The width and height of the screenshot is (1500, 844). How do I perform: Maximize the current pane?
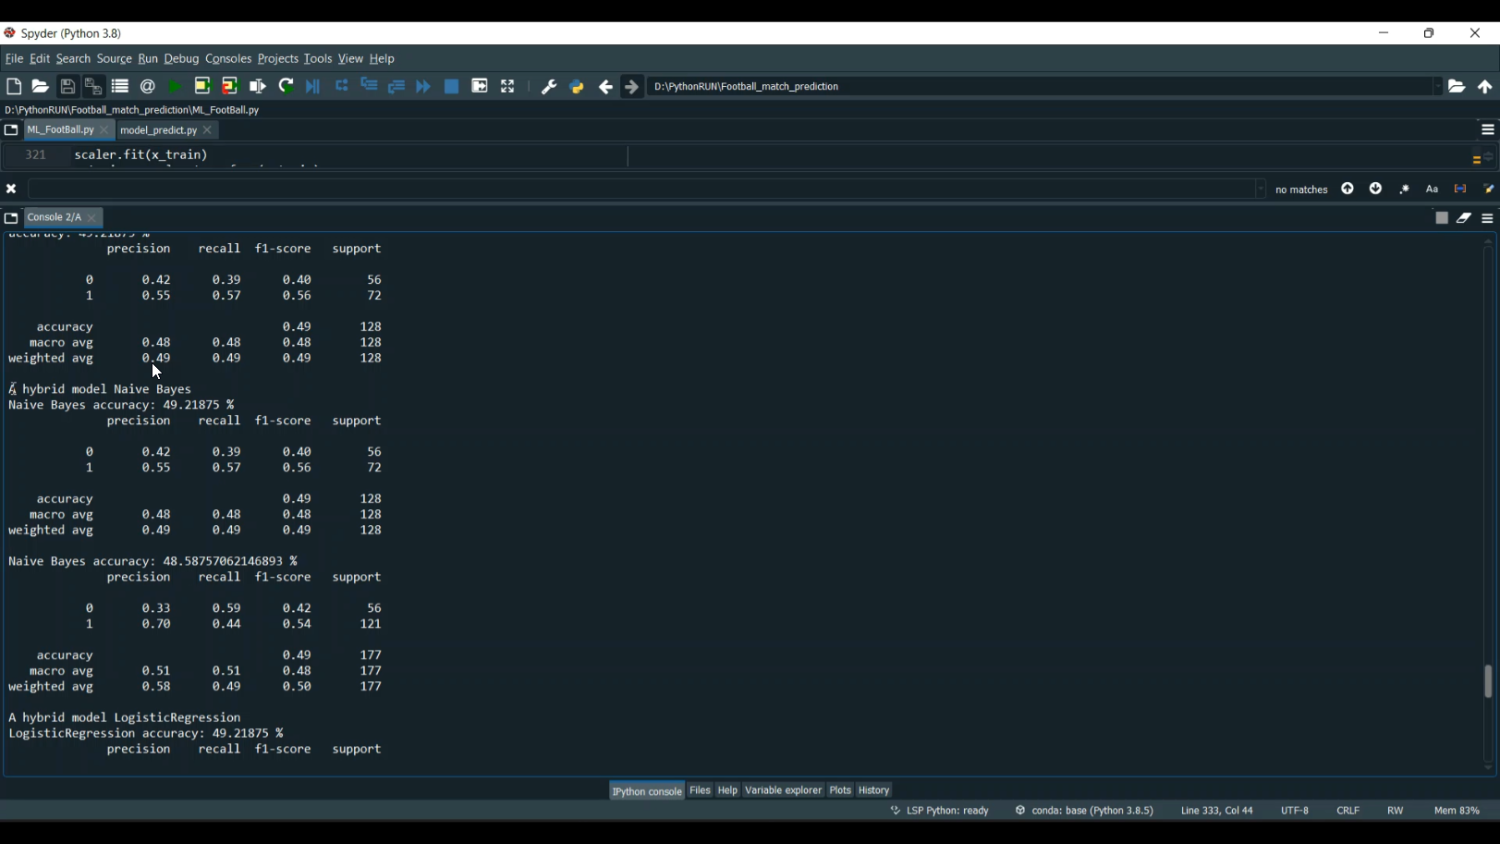[x=508, y=87]
